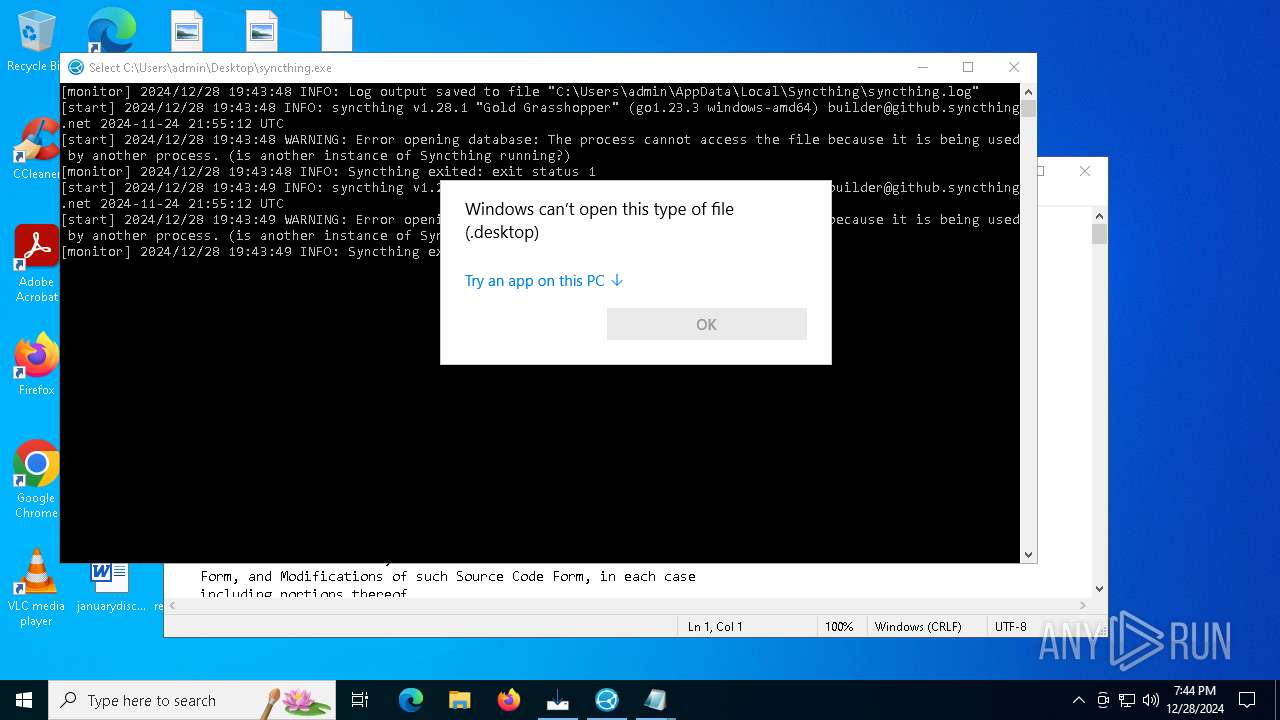Open the 'Try an app on this PC' link
This screenshot has width=1280, height=720.
point(544,281)
